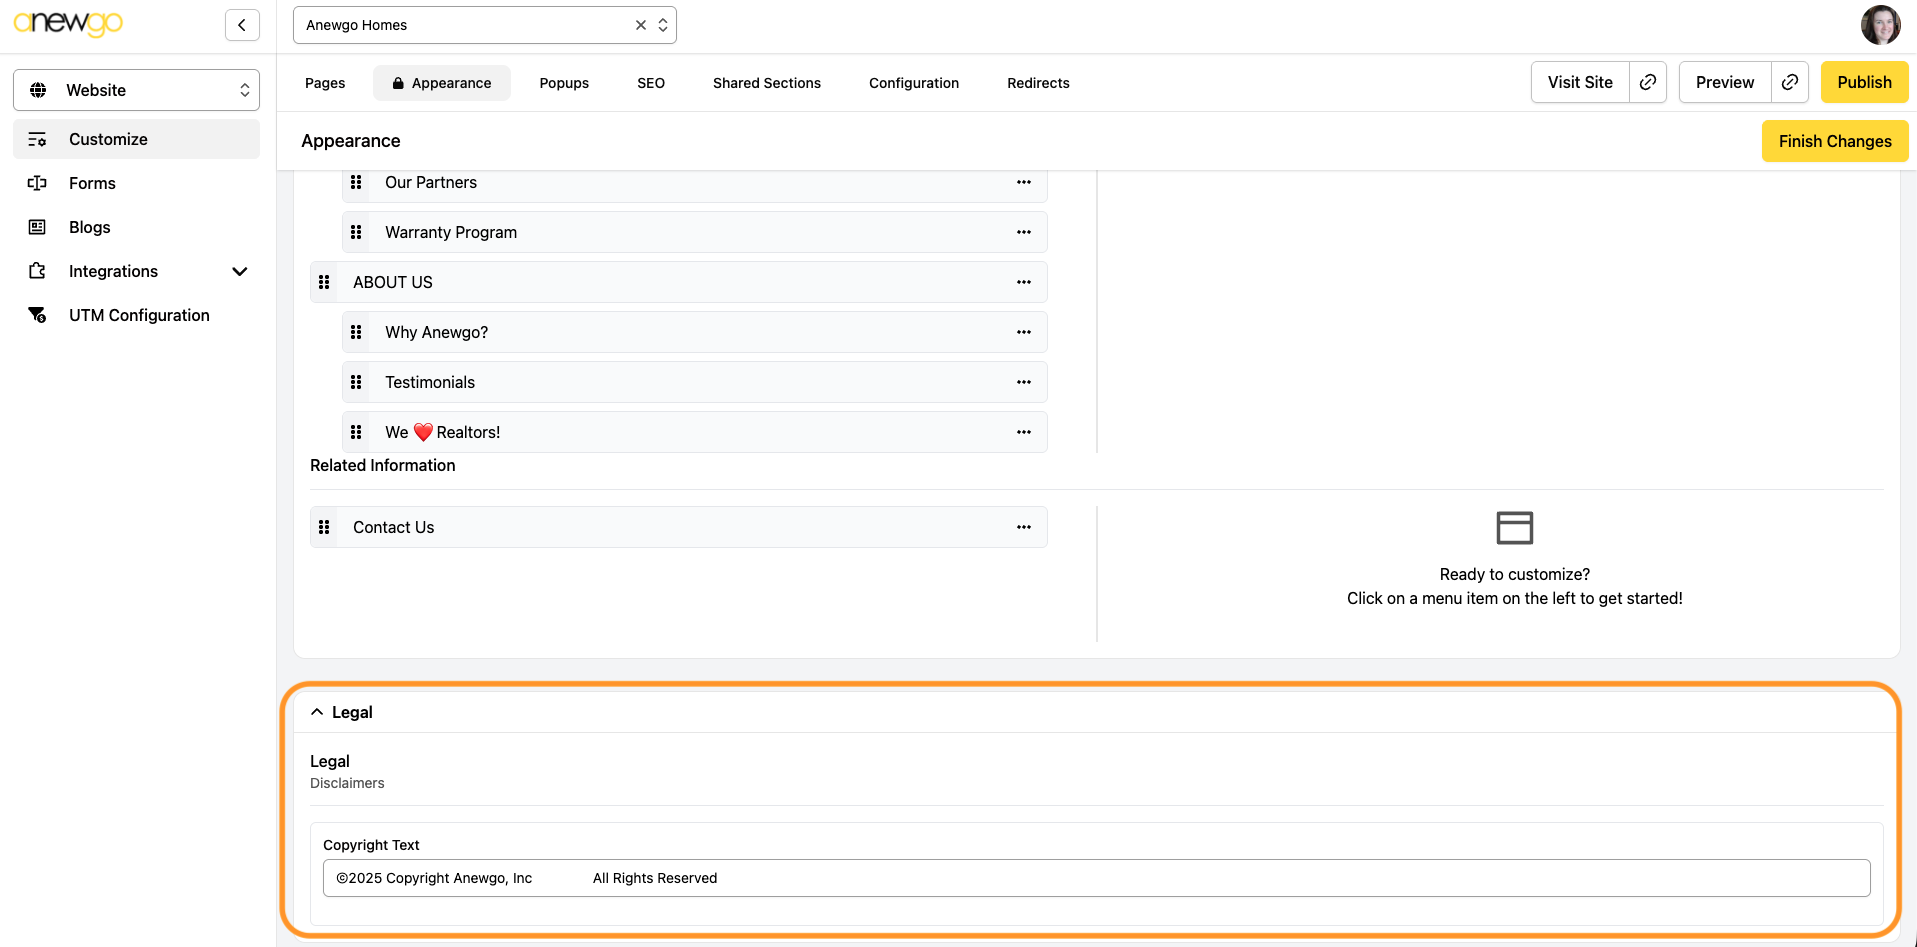Collapse the left sidebar with the chevron button
The image size is (1917, 947).
242,25
